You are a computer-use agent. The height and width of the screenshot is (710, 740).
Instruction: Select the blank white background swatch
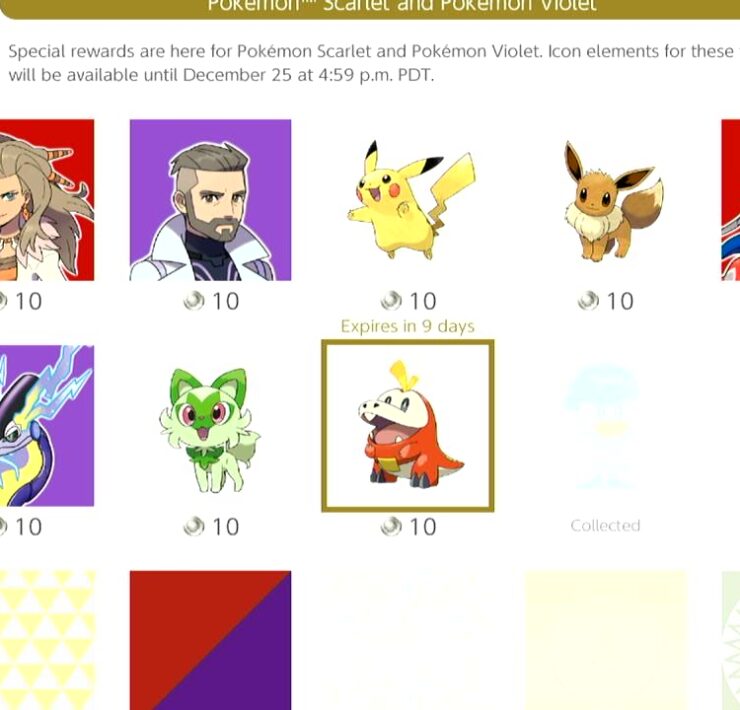(408, 640)
